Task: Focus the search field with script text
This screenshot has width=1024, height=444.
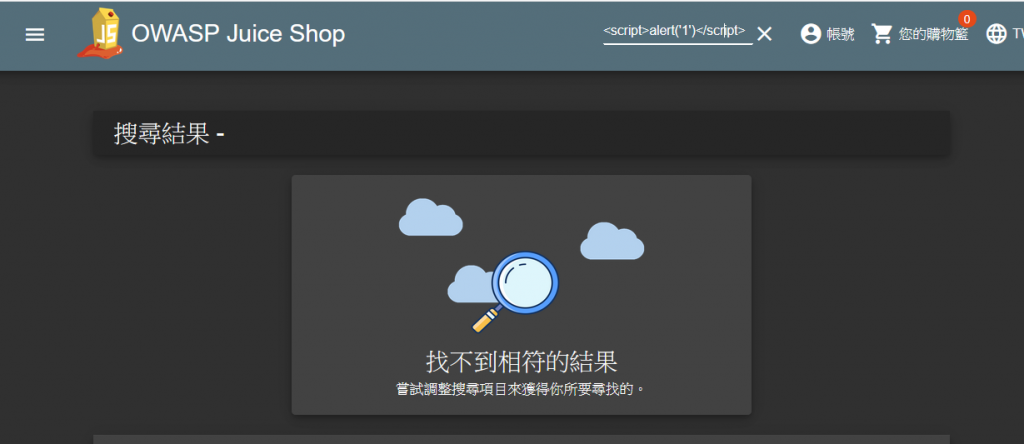Action: pos(678,32)
